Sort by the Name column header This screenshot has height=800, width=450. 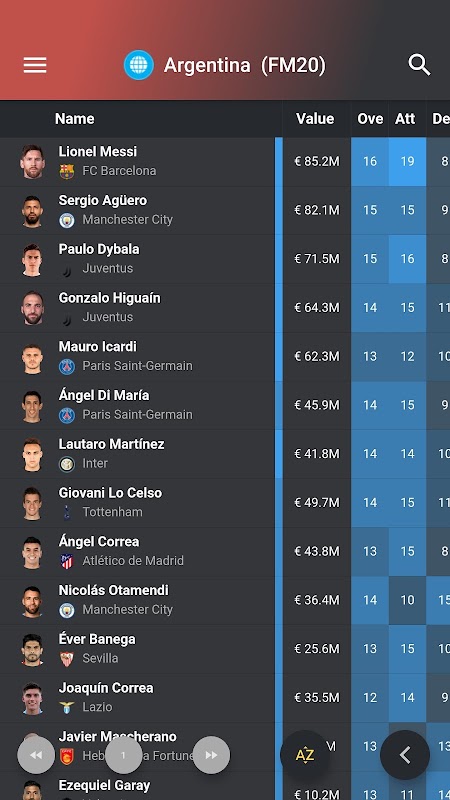pyautogui.click(x=74, y=119)
